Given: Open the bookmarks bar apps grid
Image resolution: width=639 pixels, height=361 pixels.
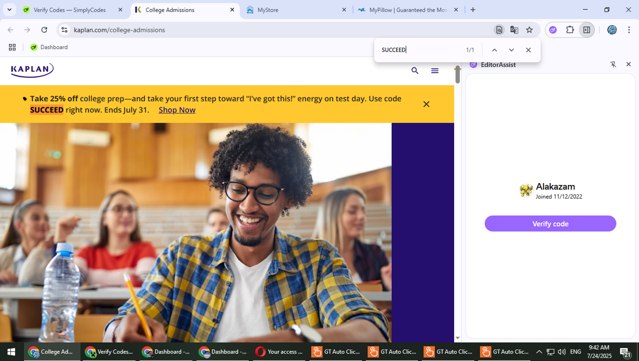Looking at the screenshot, I should 12,47.
